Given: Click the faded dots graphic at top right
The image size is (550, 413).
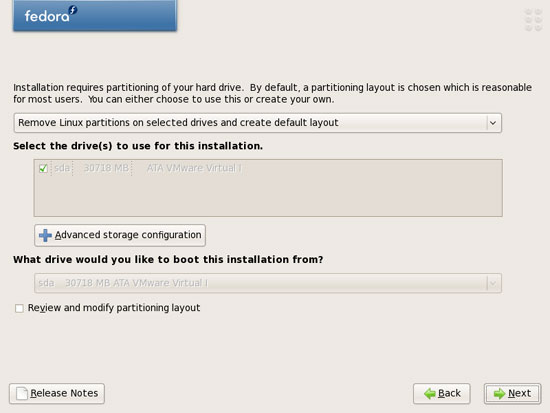Looking at the screenshot, I should pyautogui.click(x=533, y=20).
